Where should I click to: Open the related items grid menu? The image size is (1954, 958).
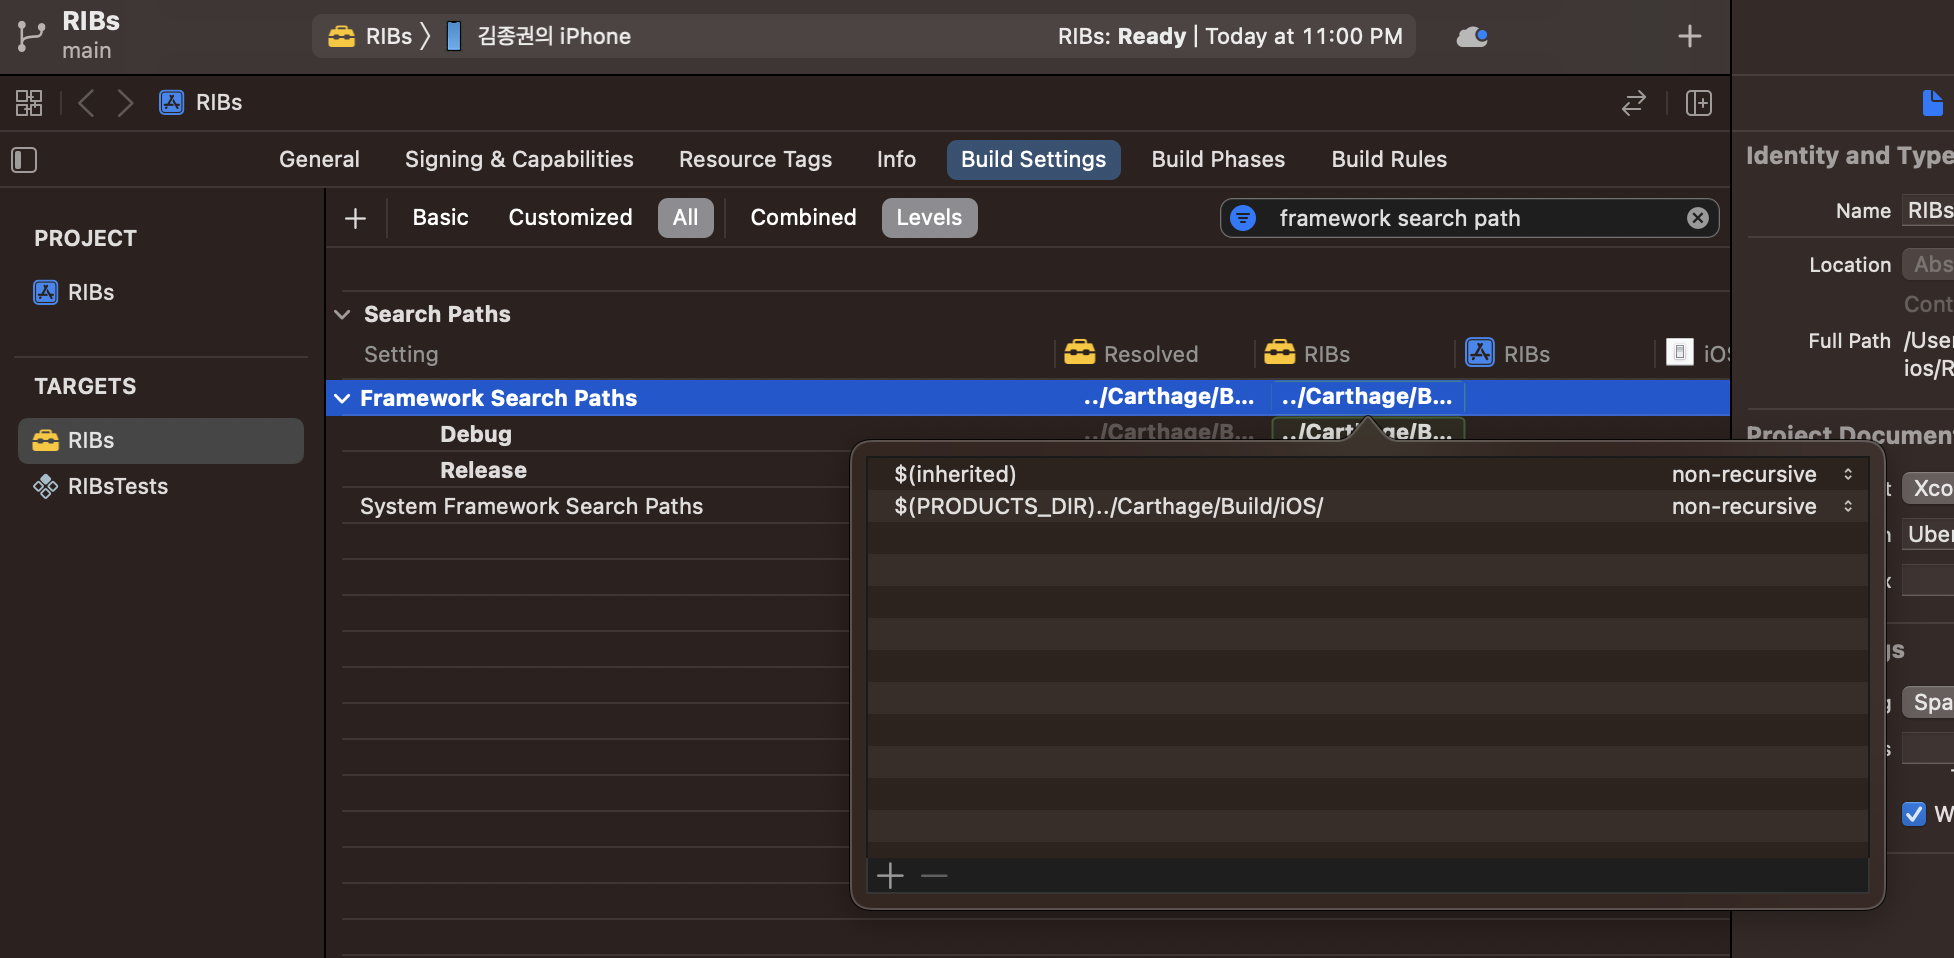[x=29, y=103]
